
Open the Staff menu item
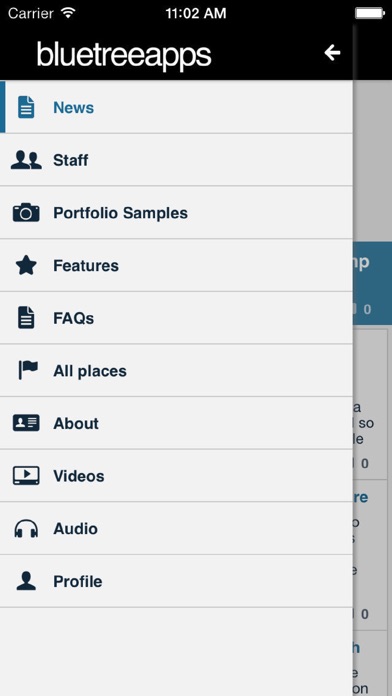pyautogui.click(x=176, y=160)
